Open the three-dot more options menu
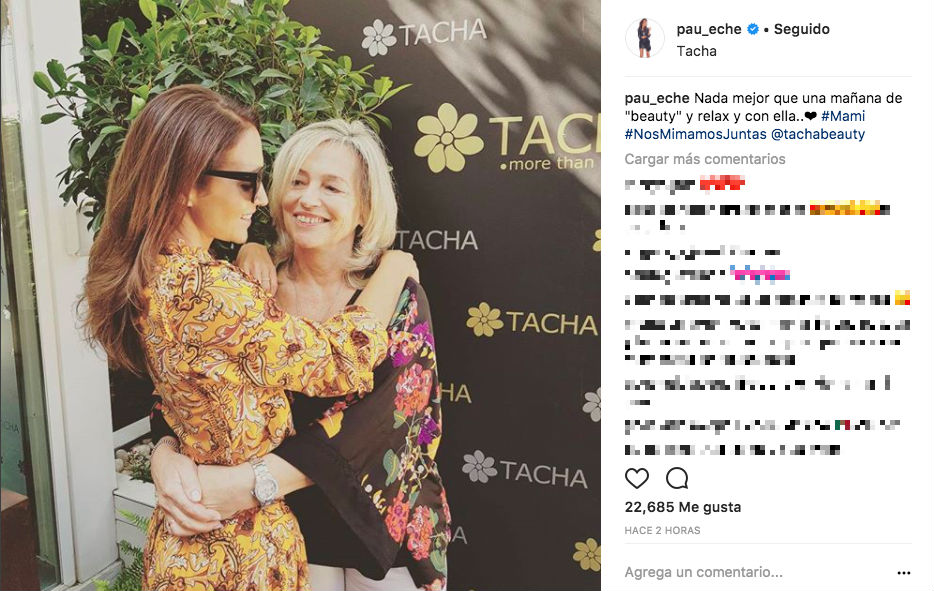This screenshot has height=591, width=934. [x=904, y=573]
